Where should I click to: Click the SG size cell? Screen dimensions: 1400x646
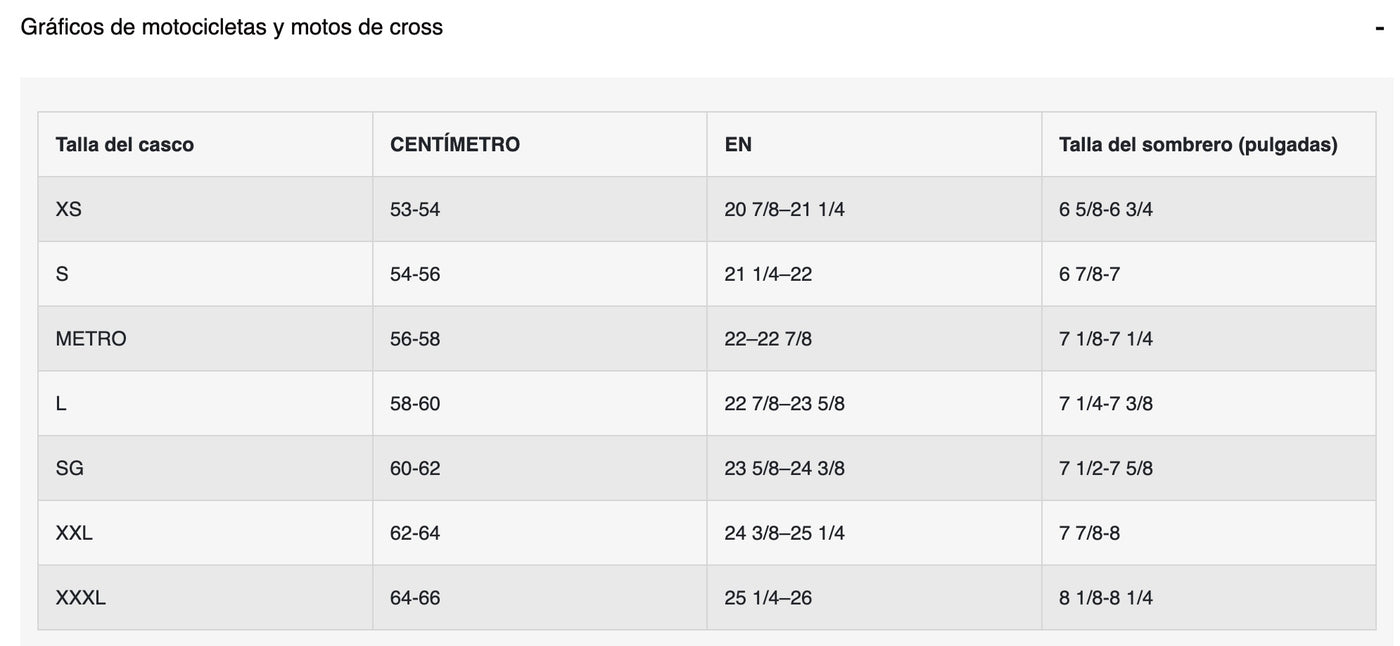pyautogui.click(x=70, y=468)
